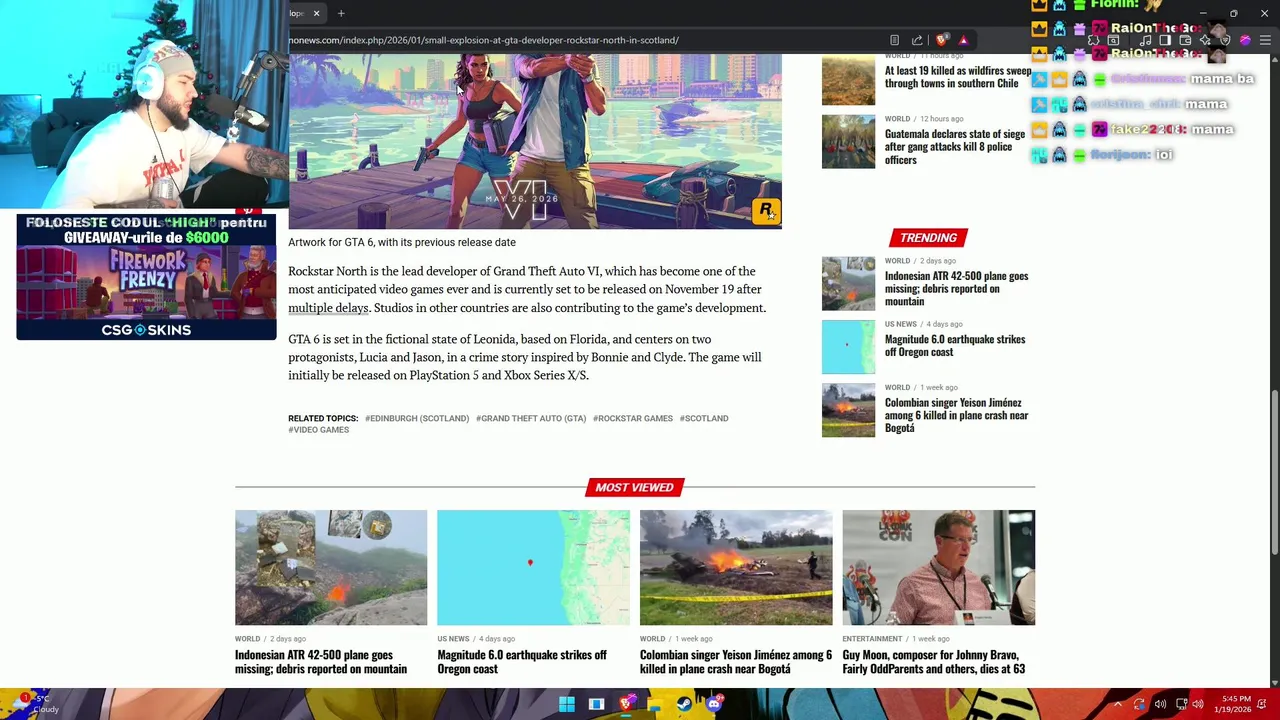The image size is (1280, 720).
Task: Open the Windows Start menu
Action: 567,704
